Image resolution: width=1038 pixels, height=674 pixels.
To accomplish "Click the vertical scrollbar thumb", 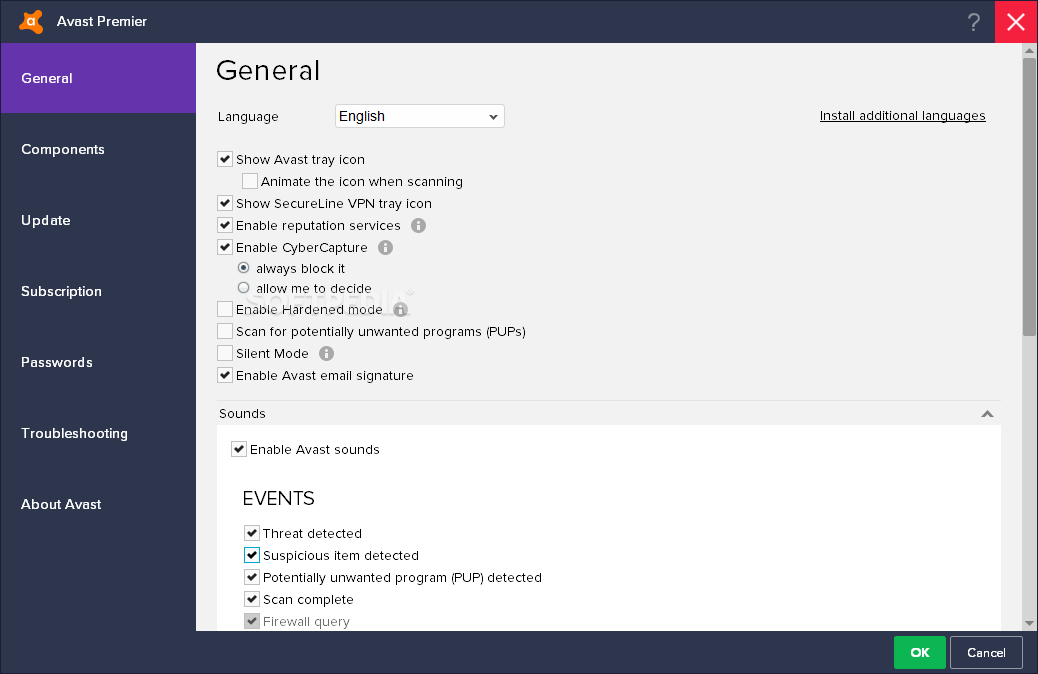I will click(1029, 197).
